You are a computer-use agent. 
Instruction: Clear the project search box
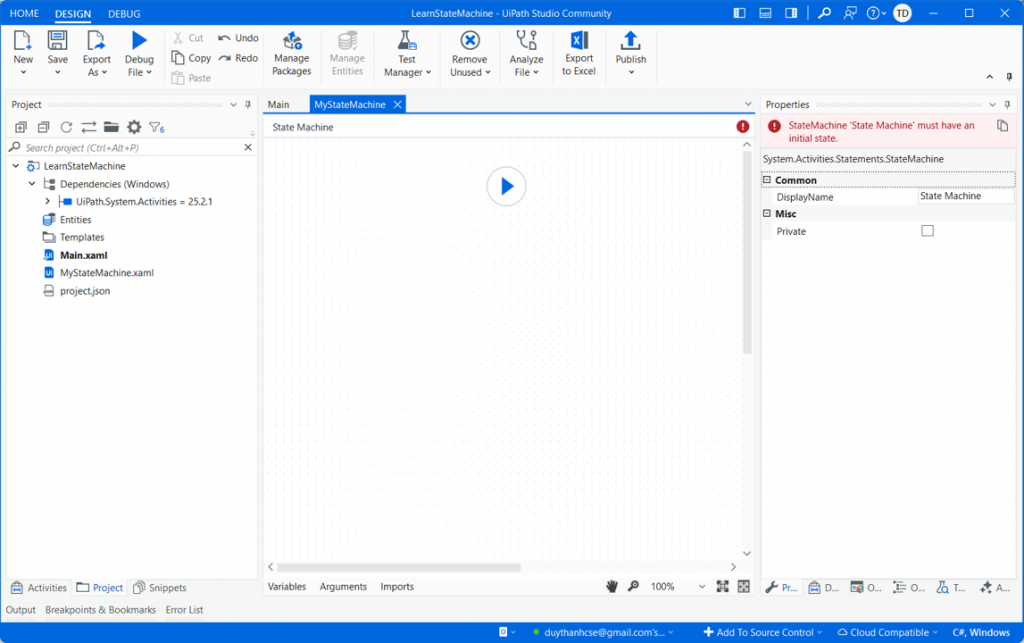248,148
